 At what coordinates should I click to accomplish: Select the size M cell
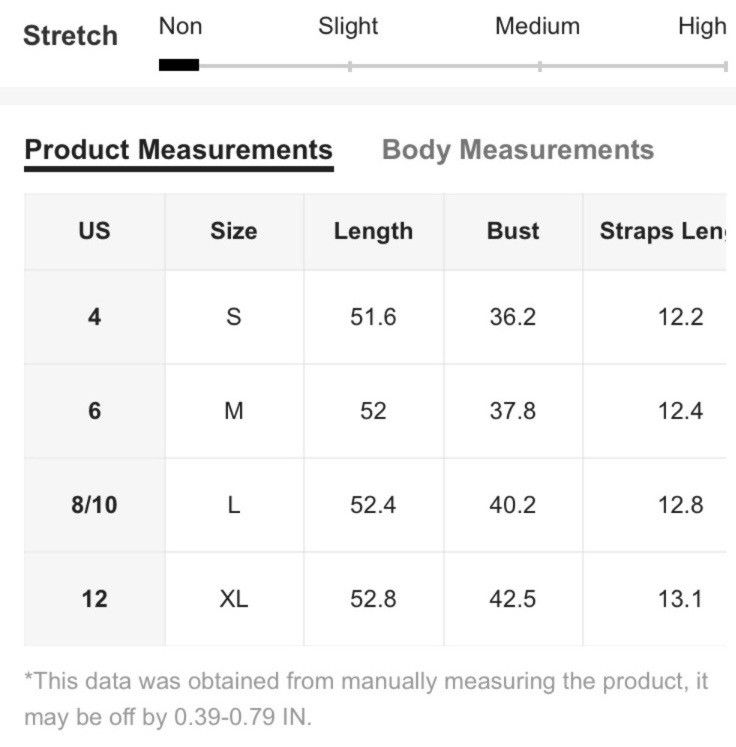coord(234,411)
